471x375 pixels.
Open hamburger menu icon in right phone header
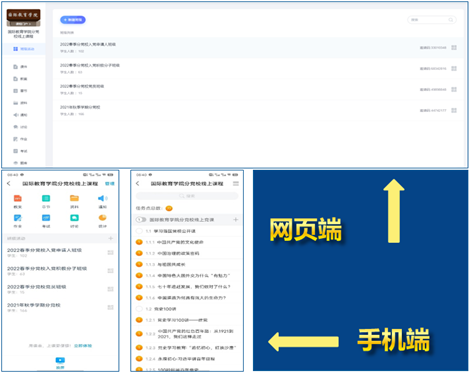[x=236, y=184]
